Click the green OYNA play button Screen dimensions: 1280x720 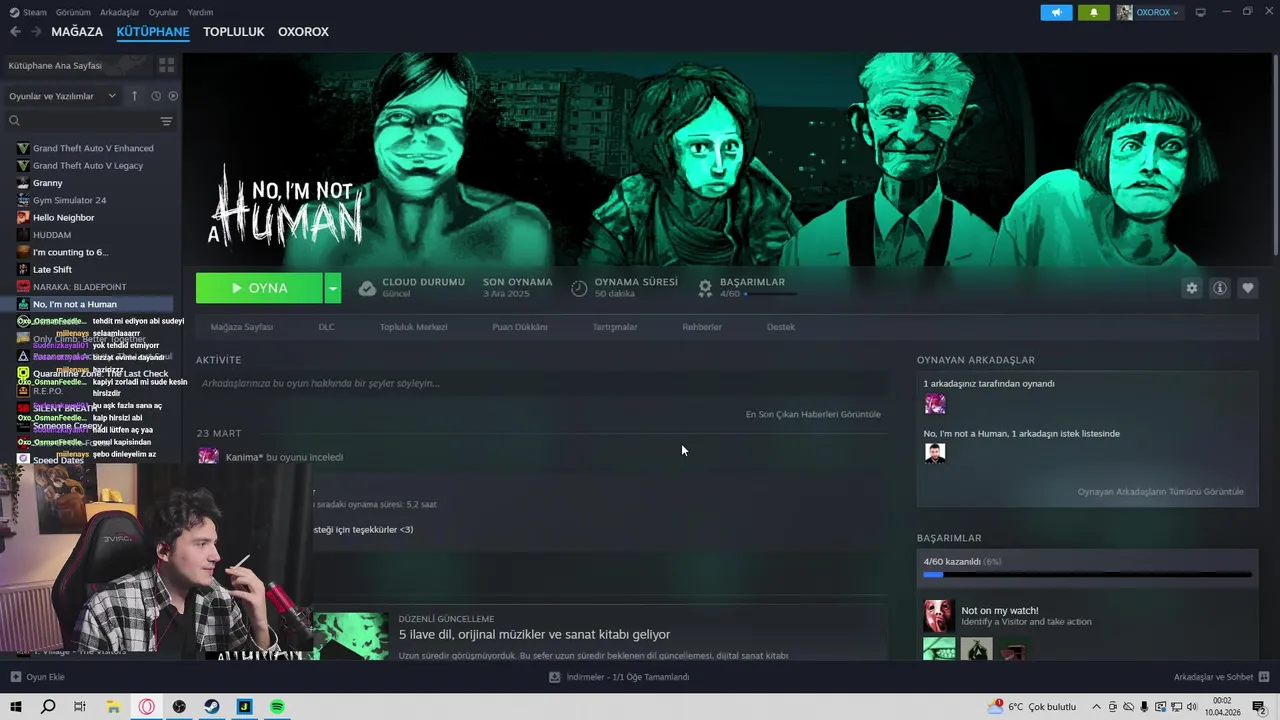click(259, 288)
